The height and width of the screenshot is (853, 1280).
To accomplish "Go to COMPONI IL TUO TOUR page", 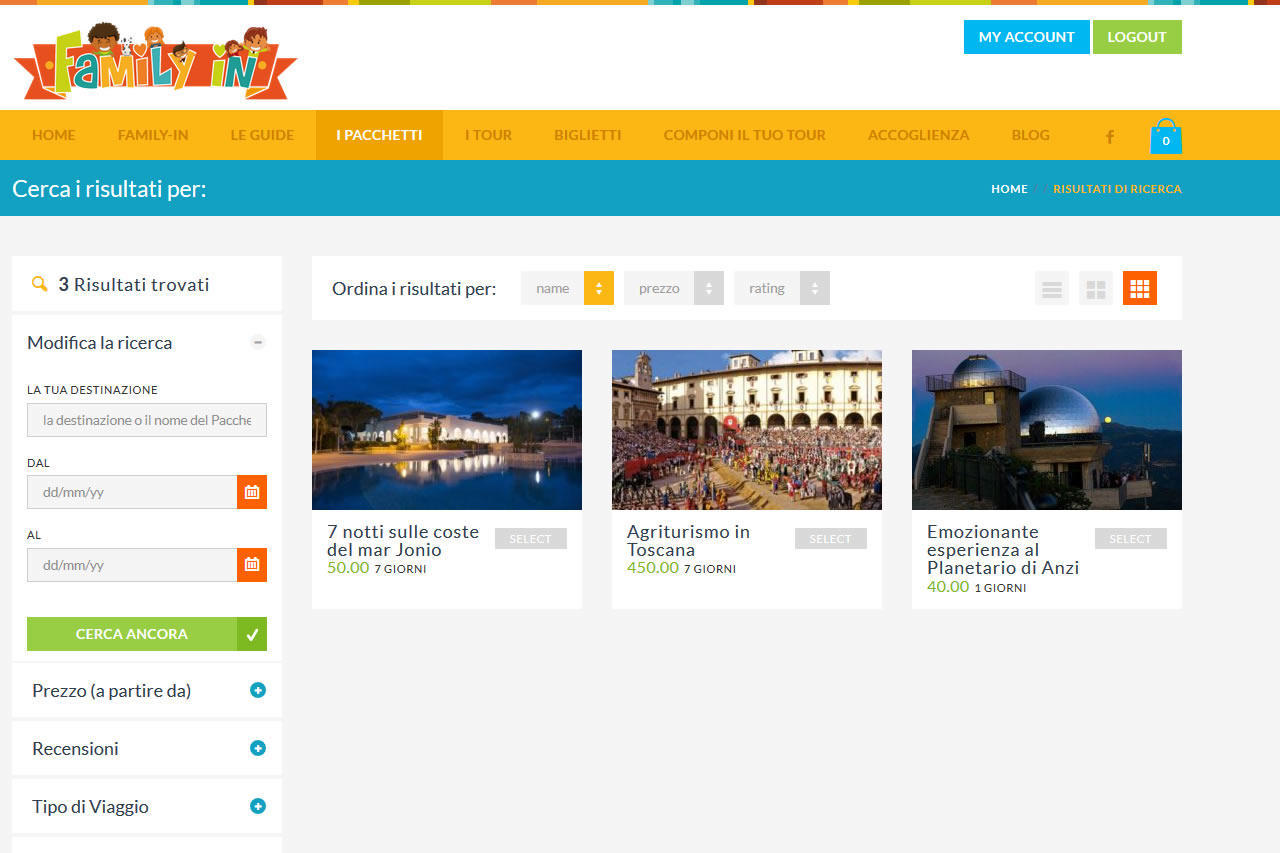I will (744, 135).
